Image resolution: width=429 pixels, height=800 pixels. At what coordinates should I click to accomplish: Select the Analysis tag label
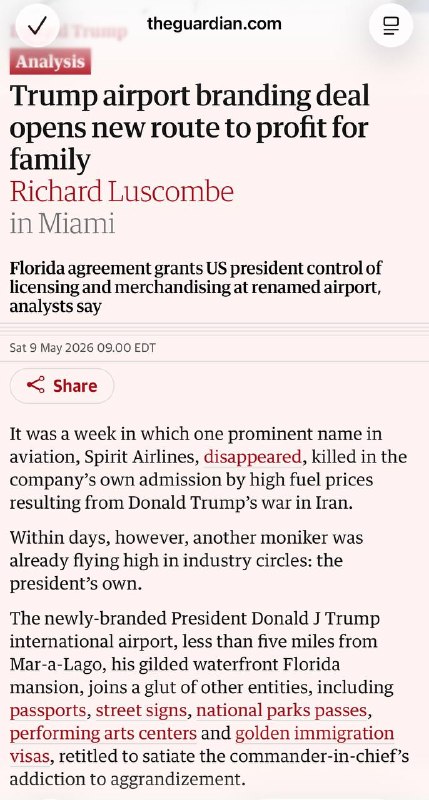(50, 62)
